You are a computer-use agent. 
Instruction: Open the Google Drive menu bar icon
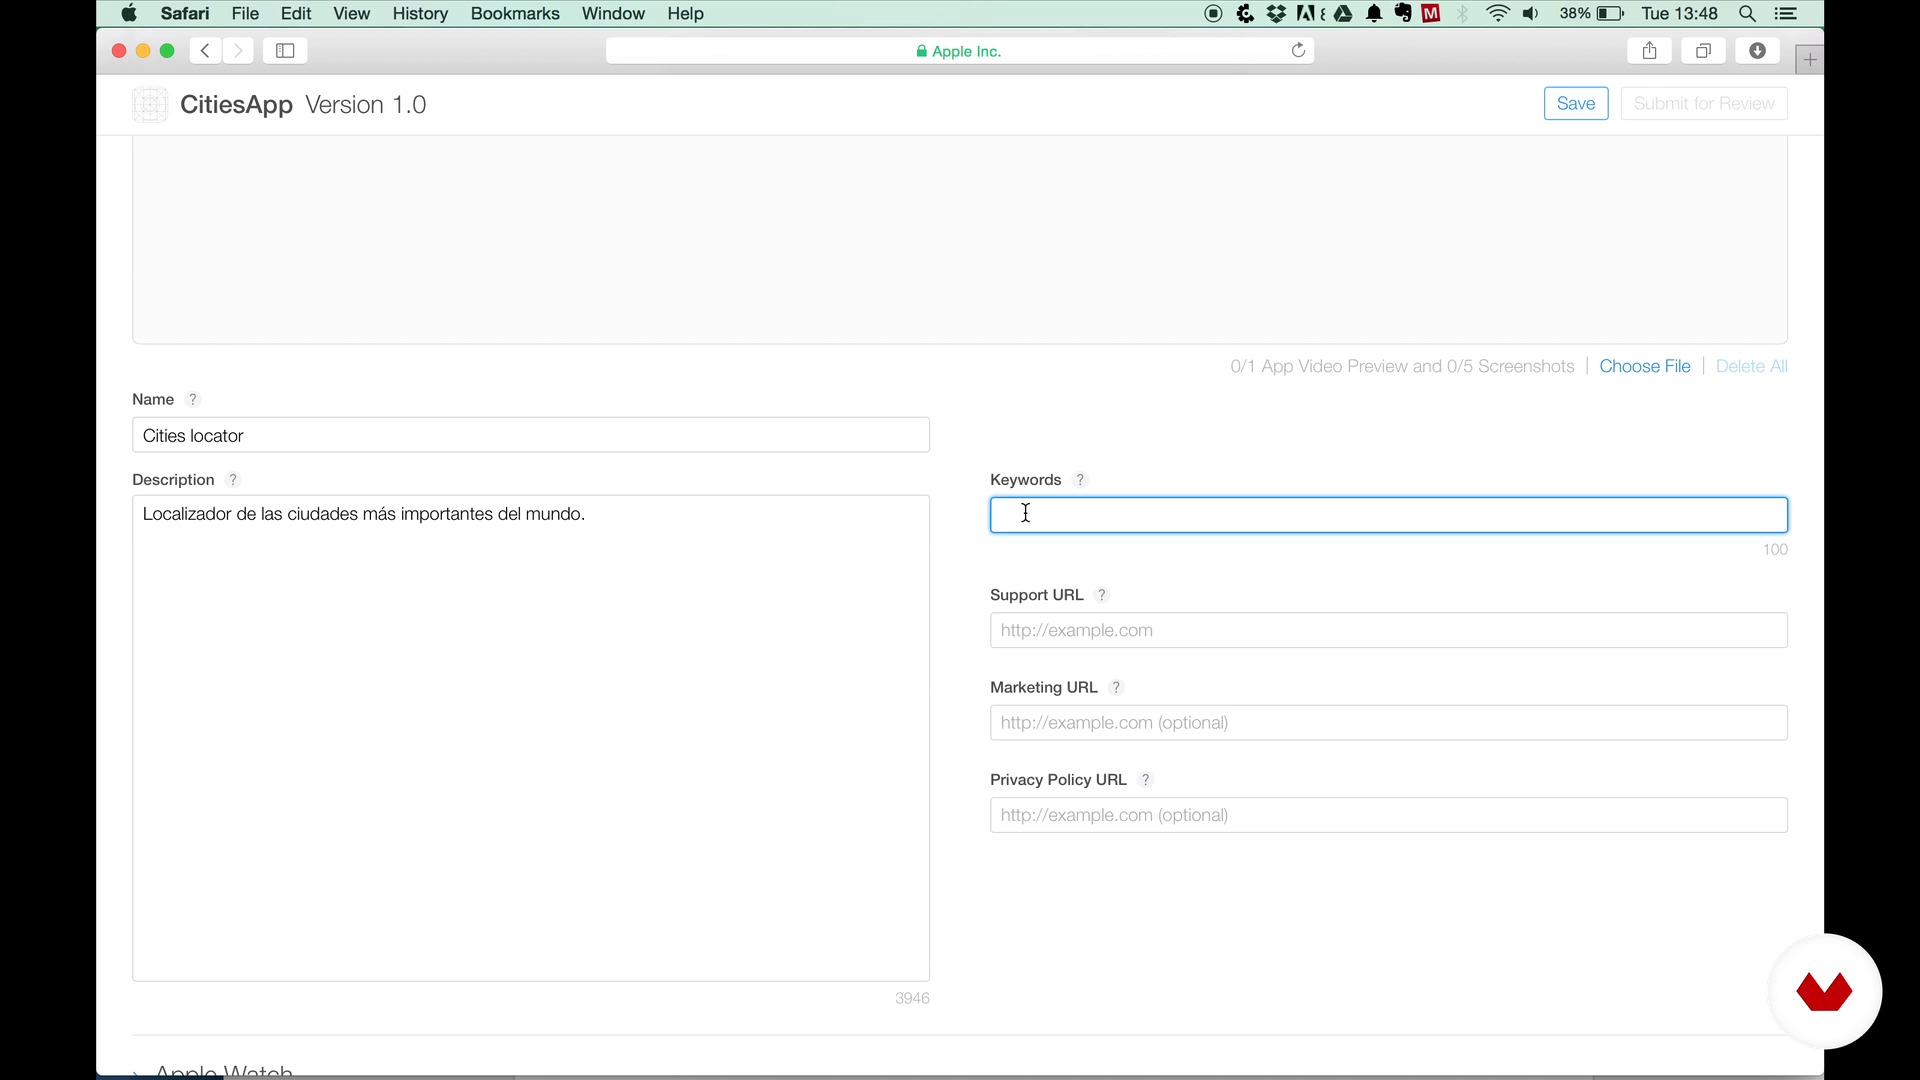coord(1343,14)
